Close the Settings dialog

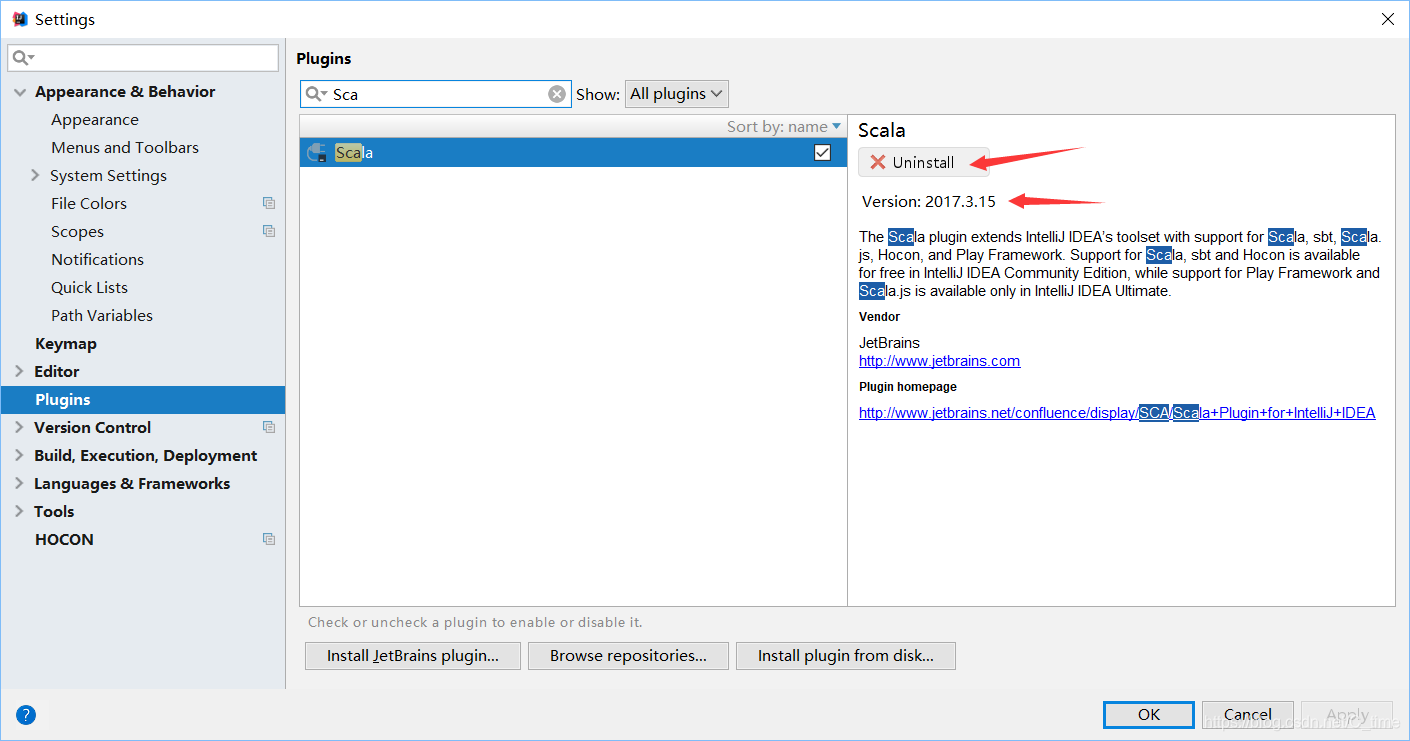1387,19
